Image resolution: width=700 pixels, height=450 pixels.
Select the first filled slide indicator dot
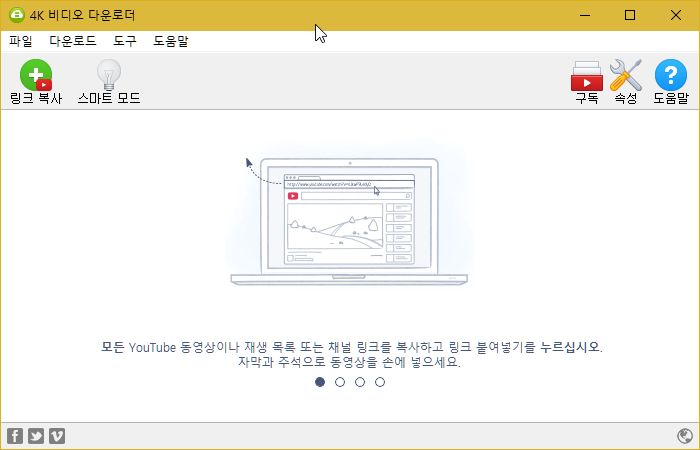tap(320, 382)
